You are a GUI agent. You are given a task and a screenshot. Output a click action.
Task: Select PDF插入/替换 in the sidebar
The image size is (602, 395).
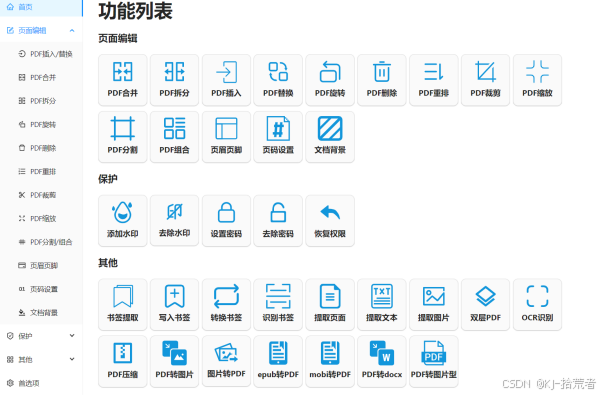[41, 54]
